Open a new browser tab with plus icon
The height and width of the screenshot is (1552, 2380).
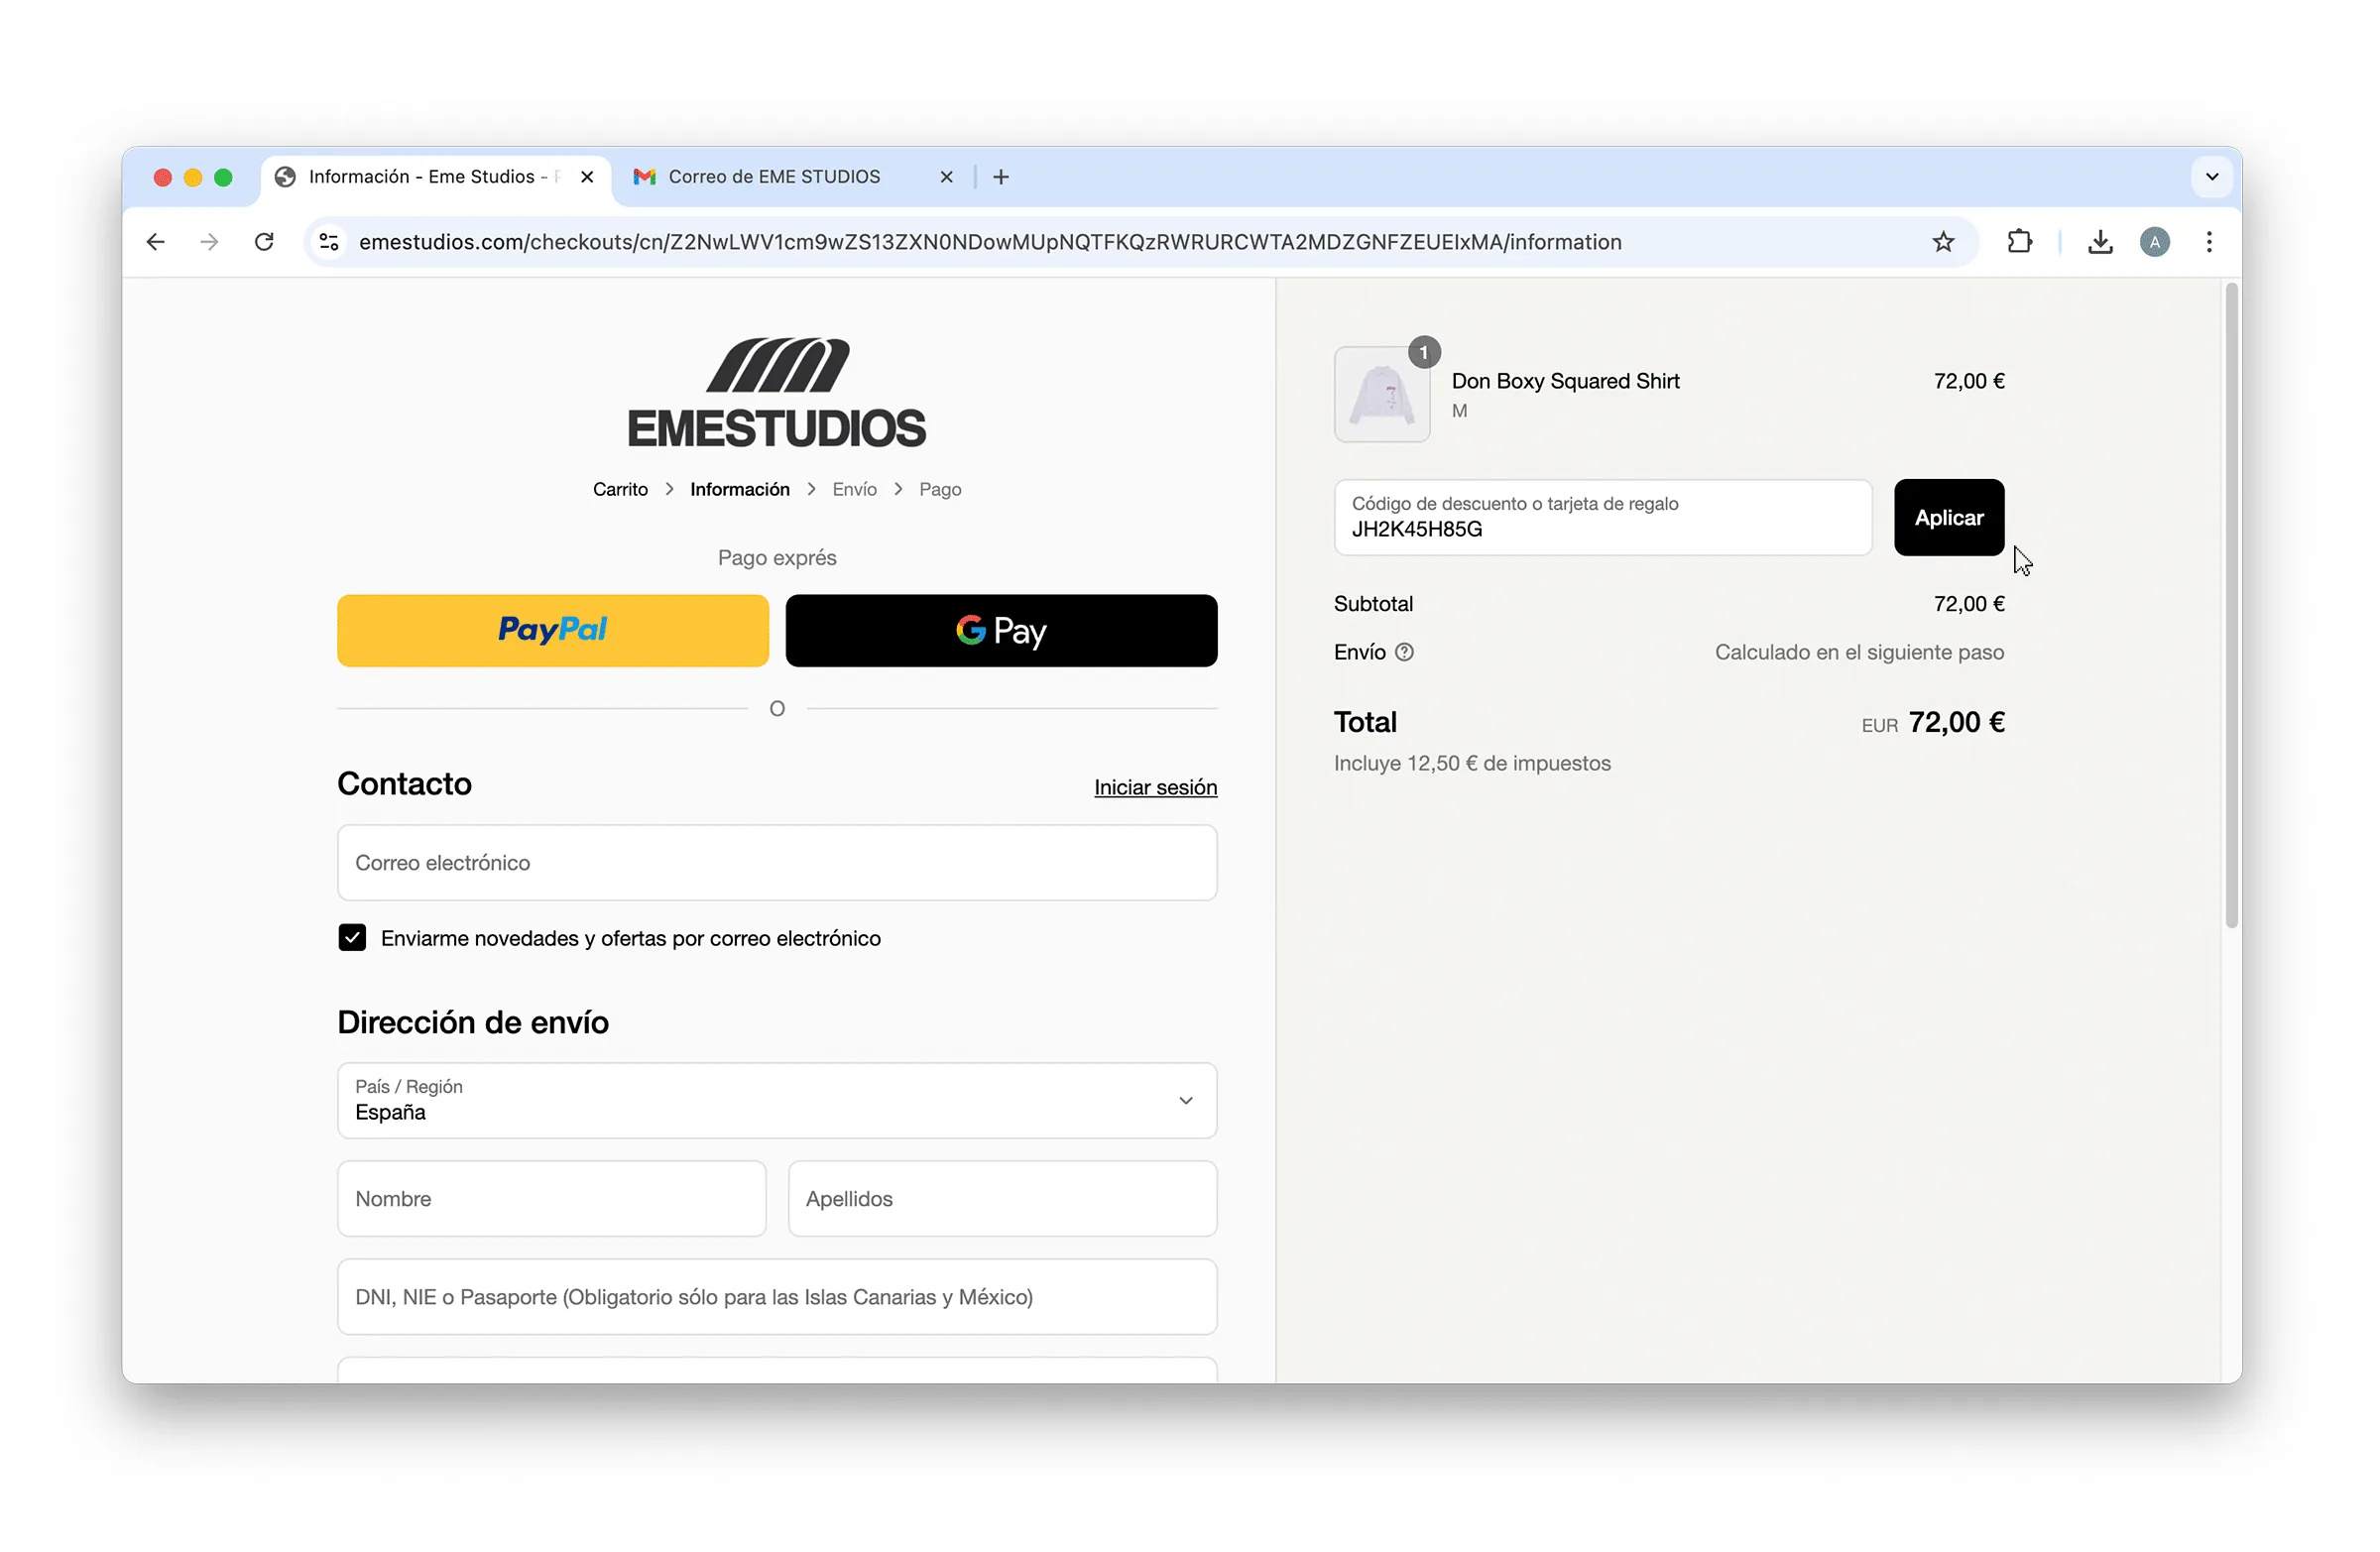coord(1001,177)
